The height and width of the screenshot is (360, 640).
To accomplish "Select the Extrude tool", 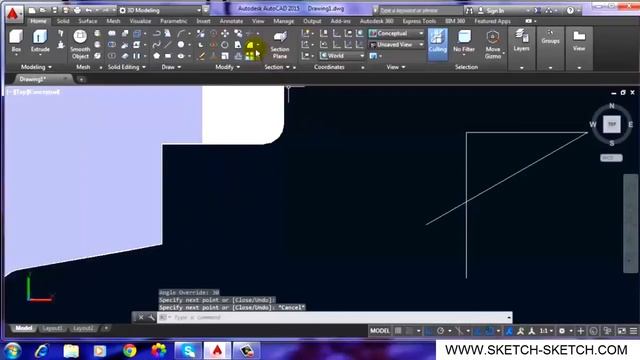I will 40,42.
